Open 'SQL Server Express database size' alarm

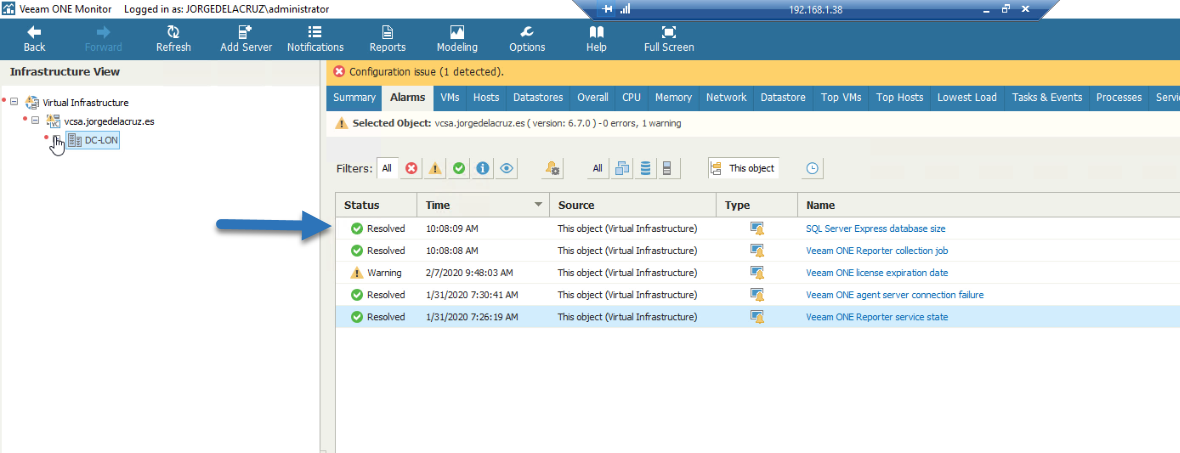pos(875,228)
